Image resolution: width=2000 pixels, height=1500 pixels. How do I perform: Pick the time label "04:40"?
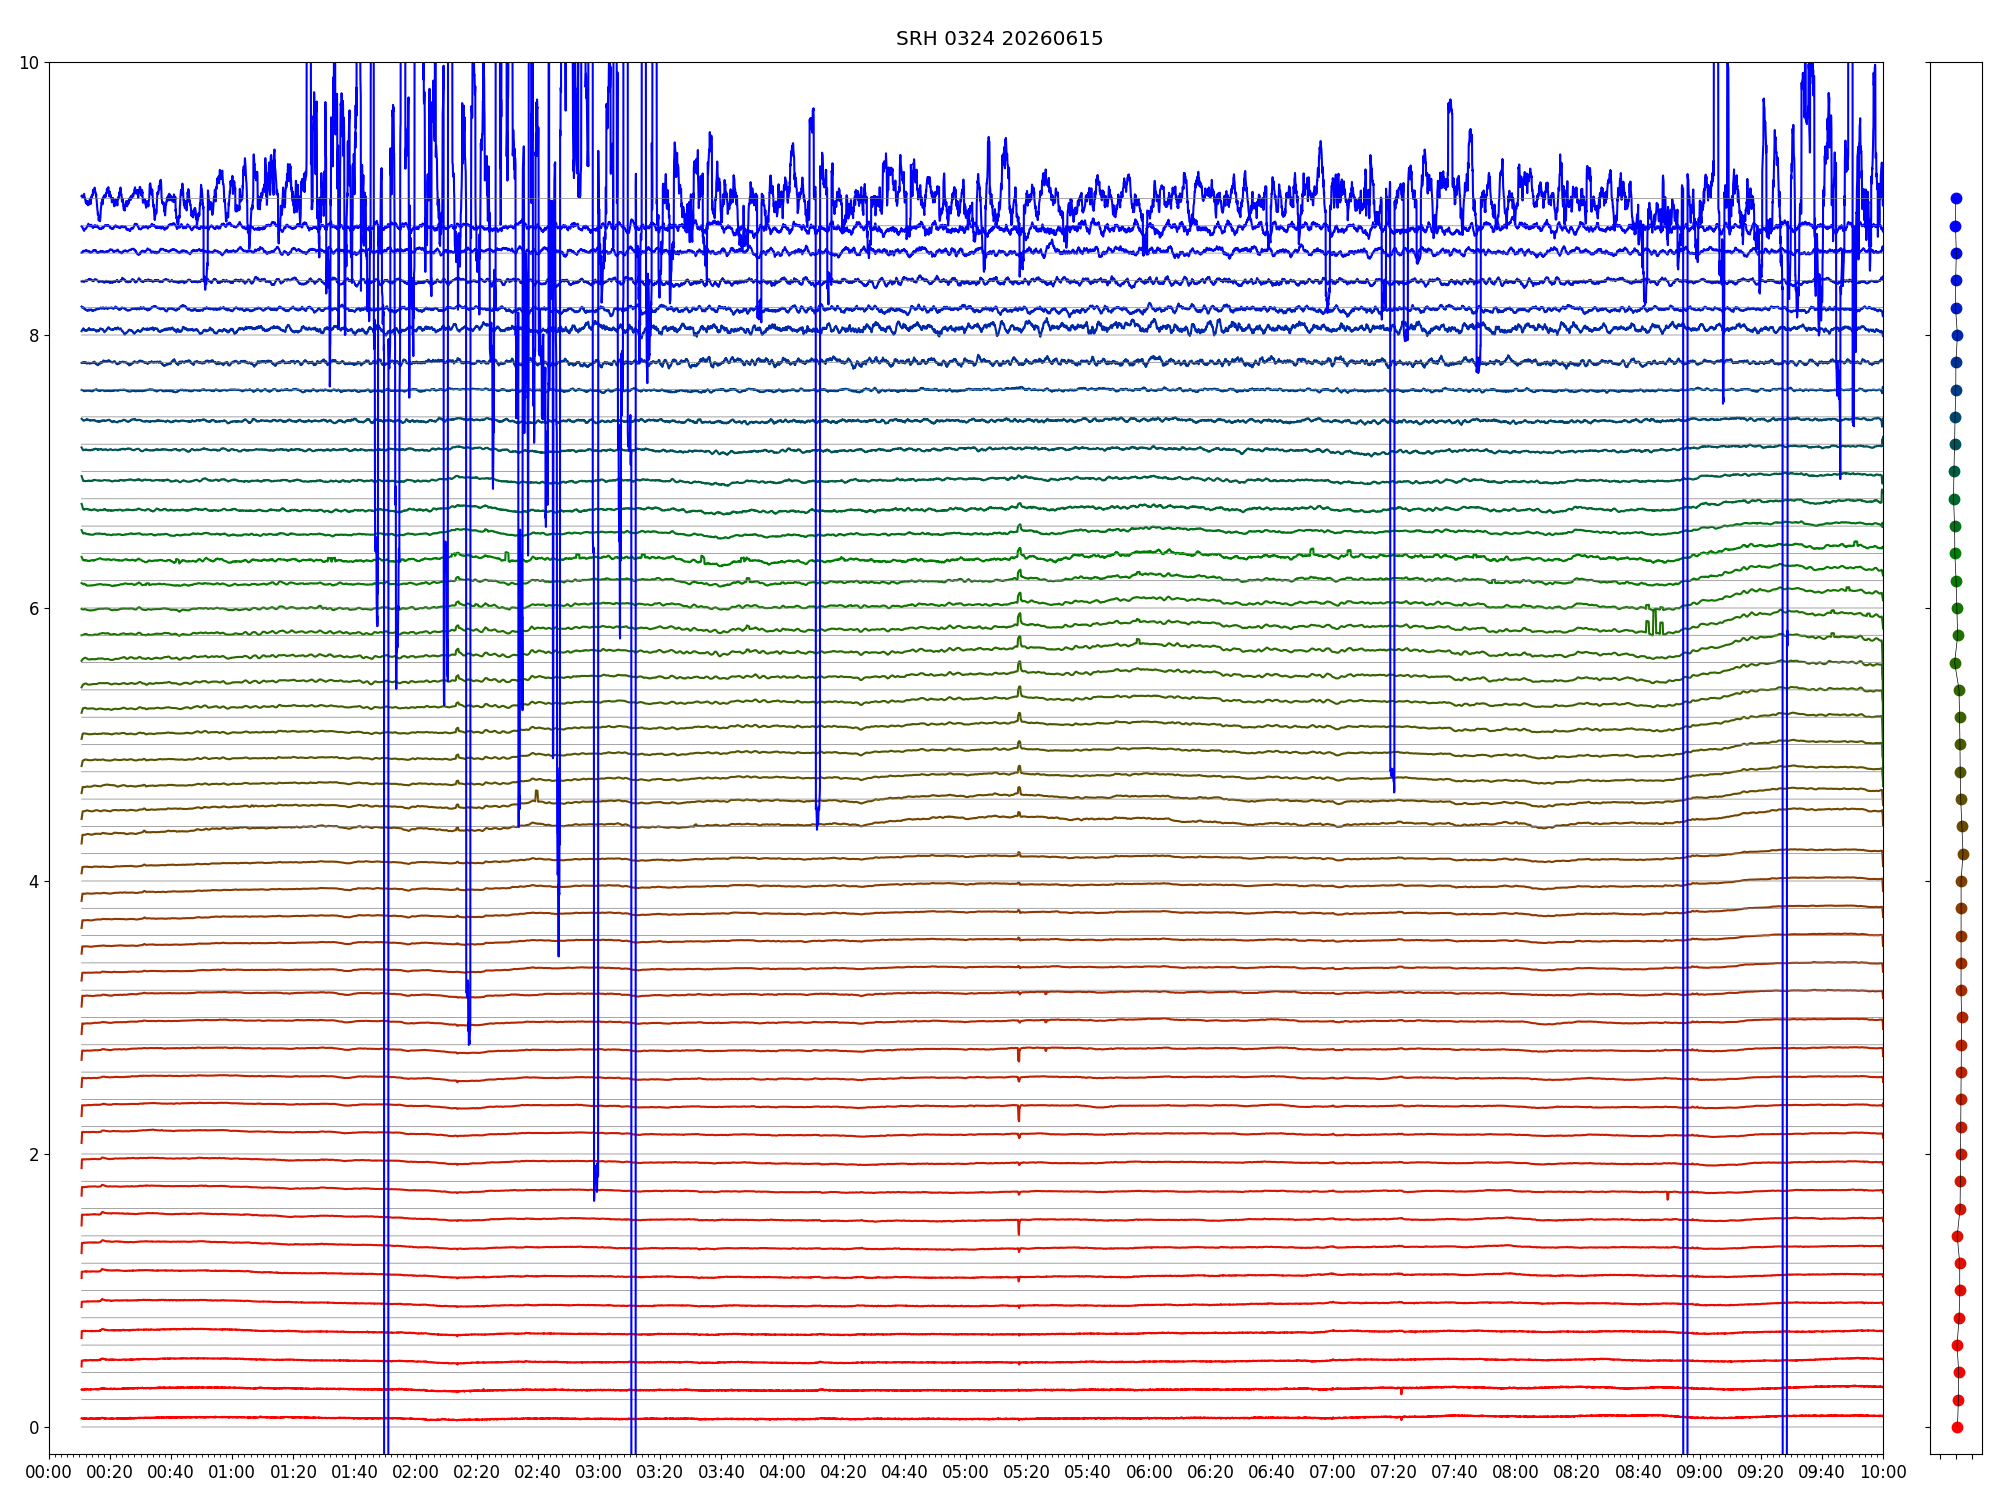click(x=905, y=1473)
